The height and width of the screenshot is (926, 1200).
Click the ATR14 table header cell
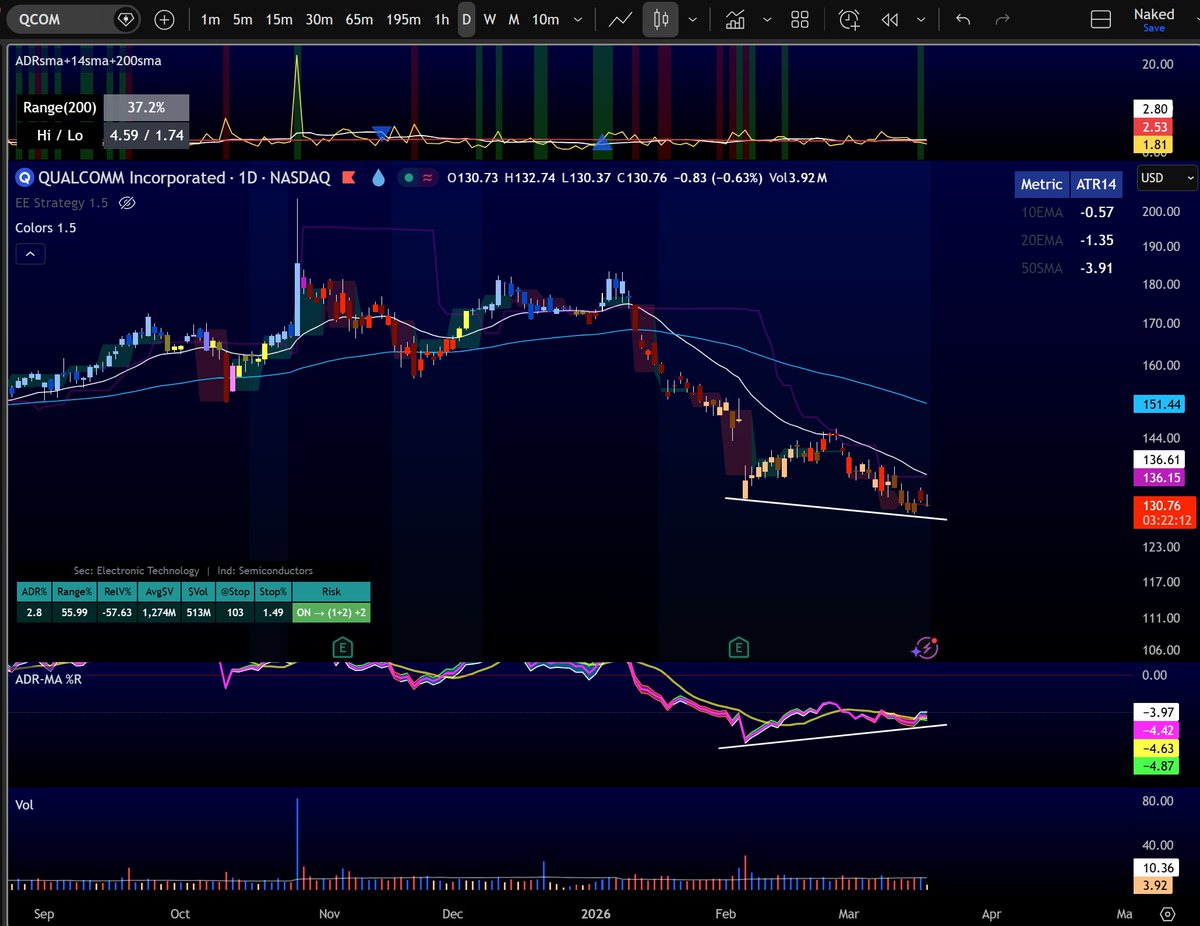pos(1094,184)
